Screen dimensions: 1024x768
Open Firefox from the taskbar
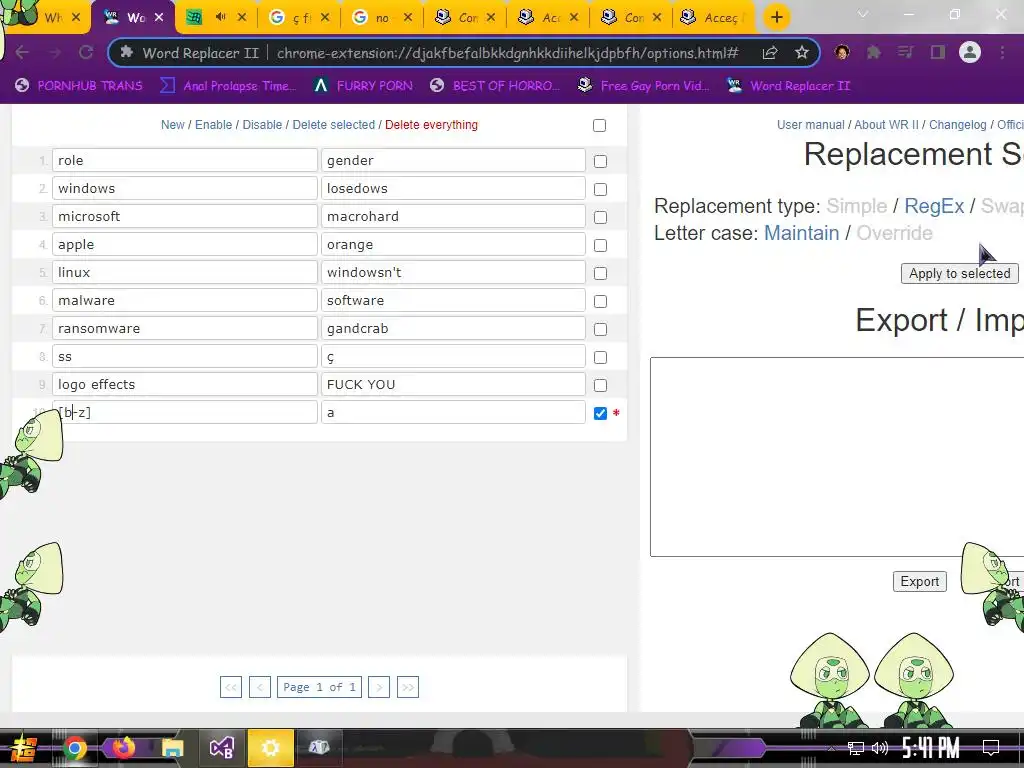tap(123, 747)
